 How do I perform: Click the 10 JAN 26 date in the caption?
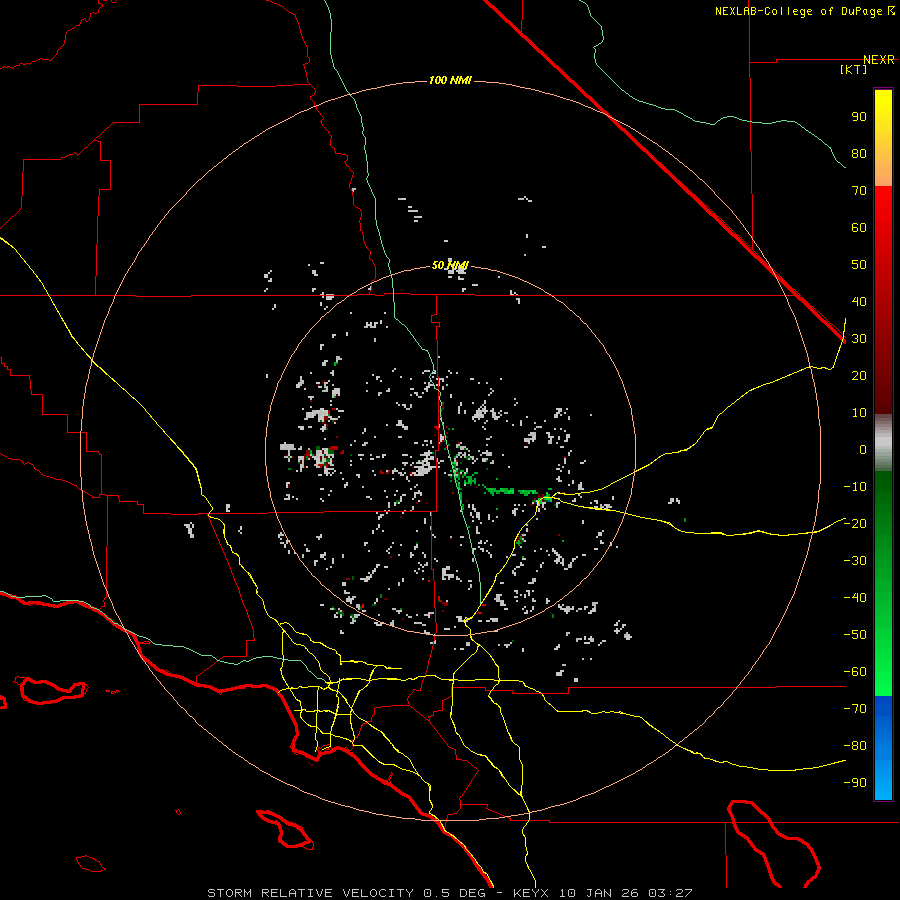coord(600,892)
